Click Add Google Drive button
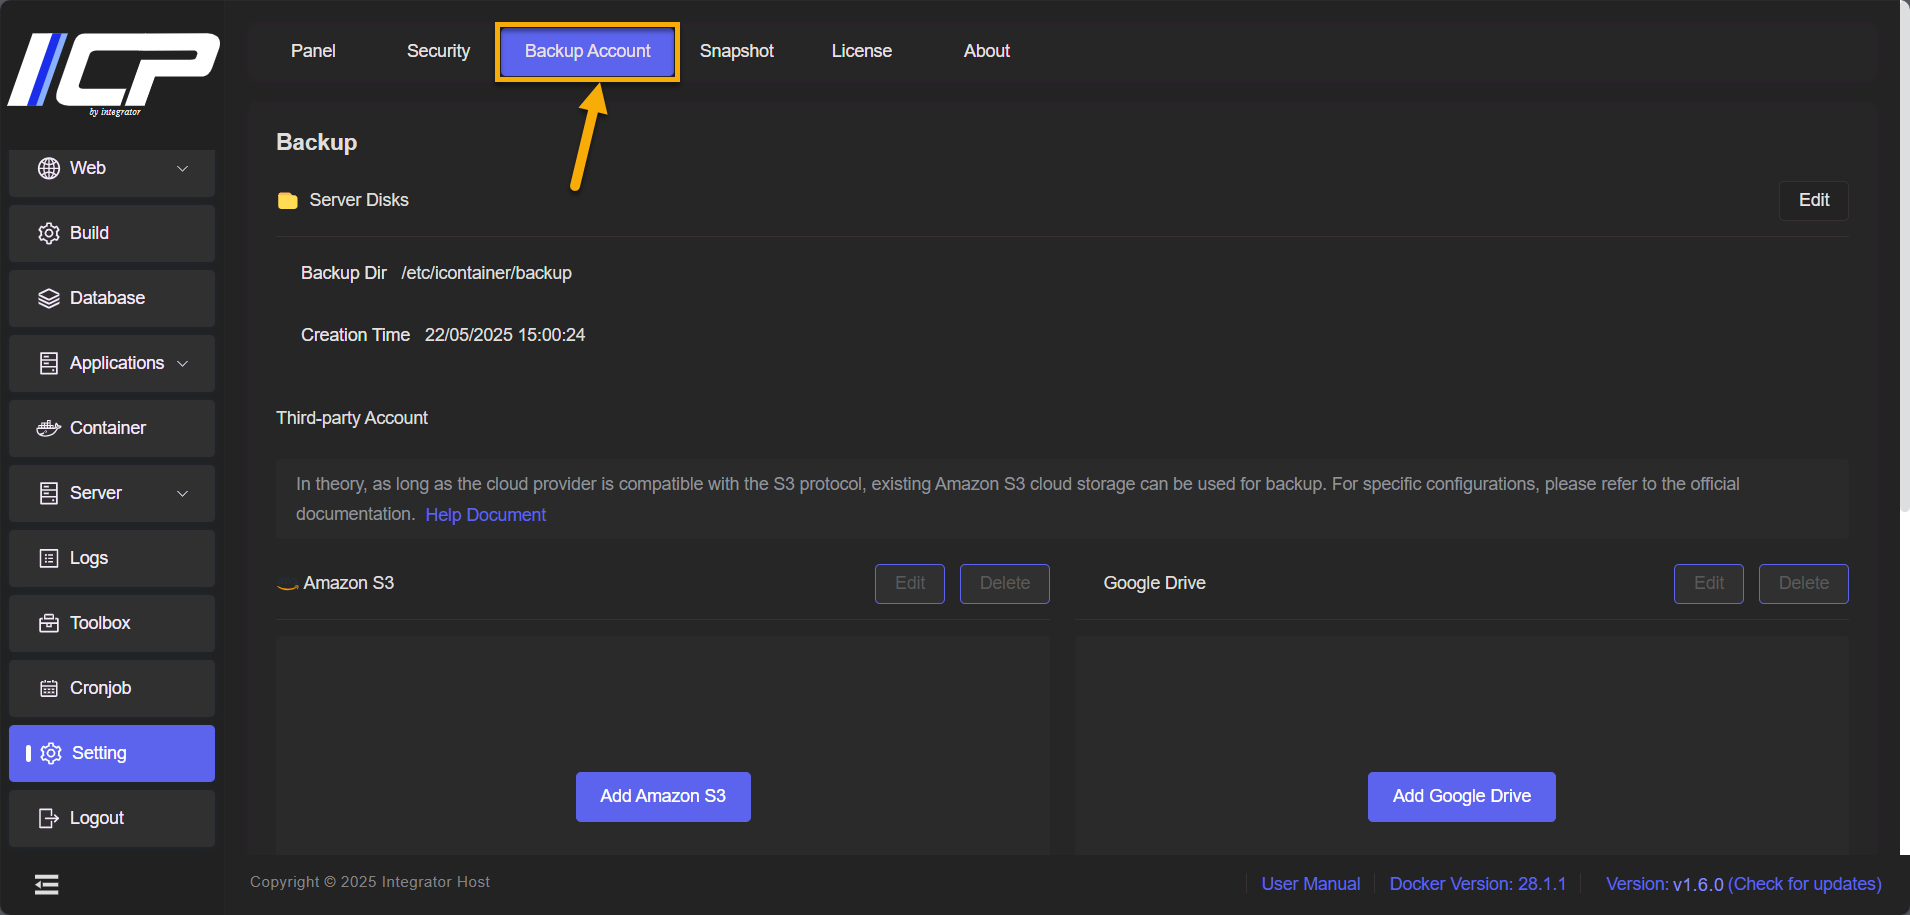The height and width of the screenshot is (915, 1910). 1462,797
